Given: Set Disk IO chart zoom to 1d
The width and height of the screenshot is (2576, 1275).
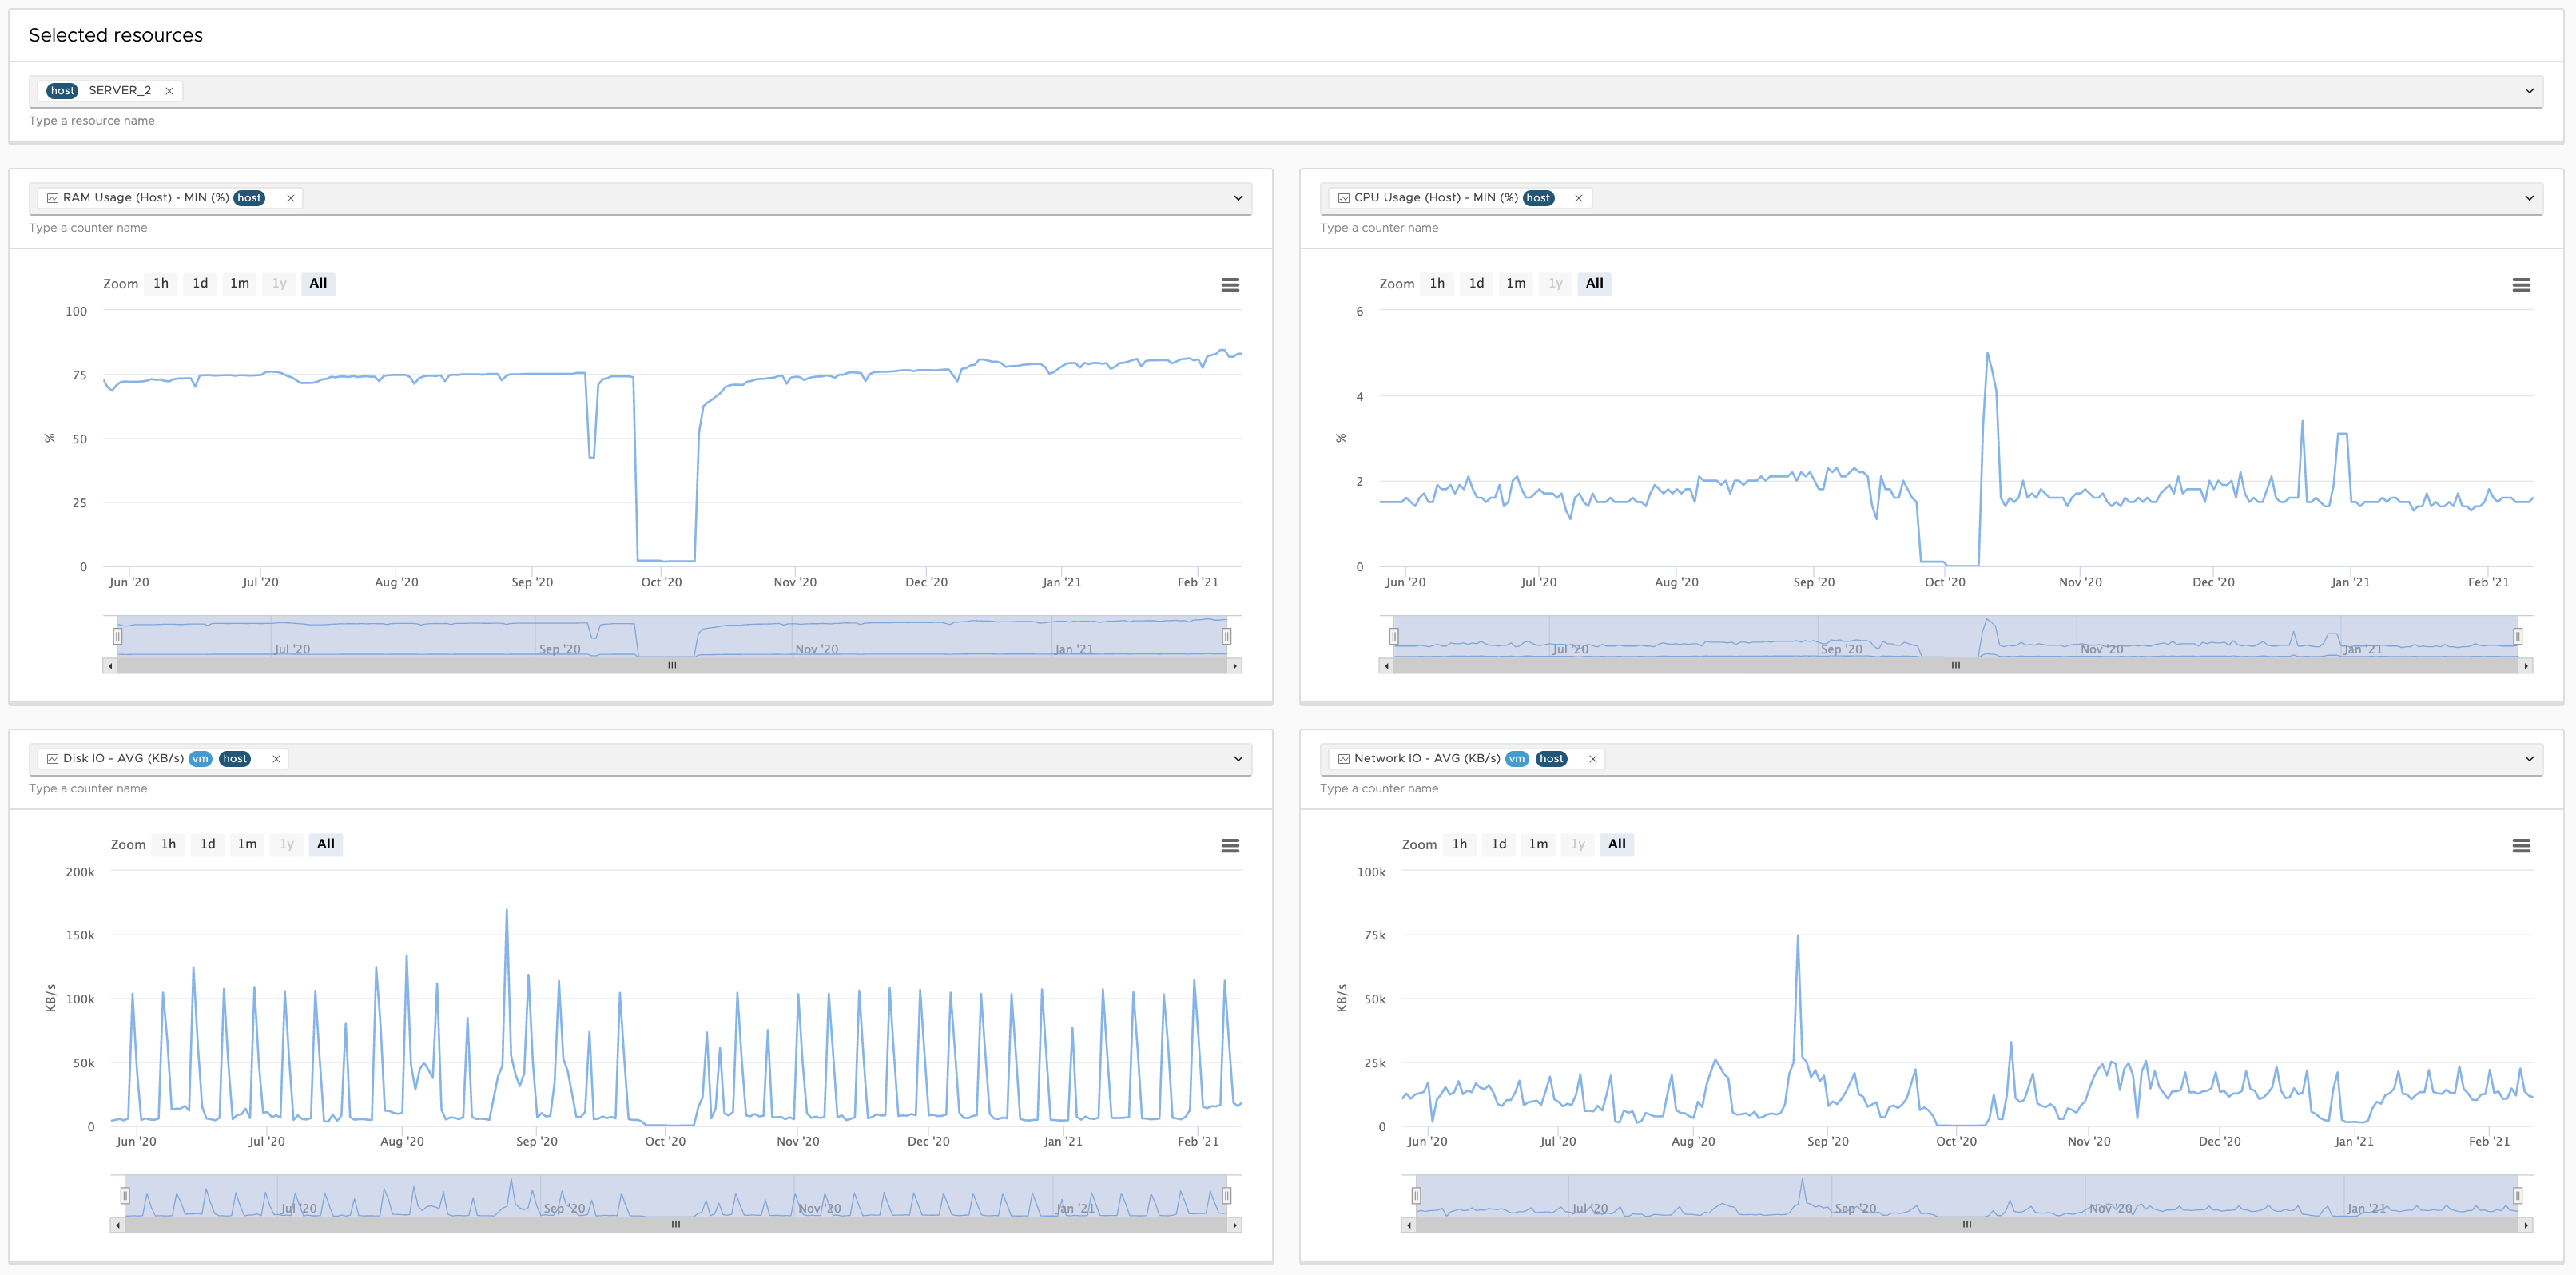Looking at the screenshot, I should [x=207, y=845].
